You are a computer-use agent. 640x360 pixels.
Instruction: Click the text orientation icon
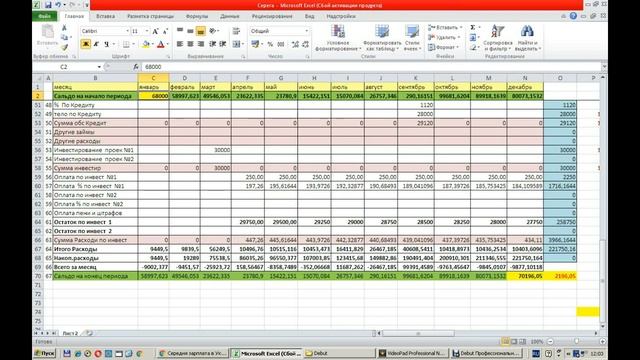tap(213, 31)
